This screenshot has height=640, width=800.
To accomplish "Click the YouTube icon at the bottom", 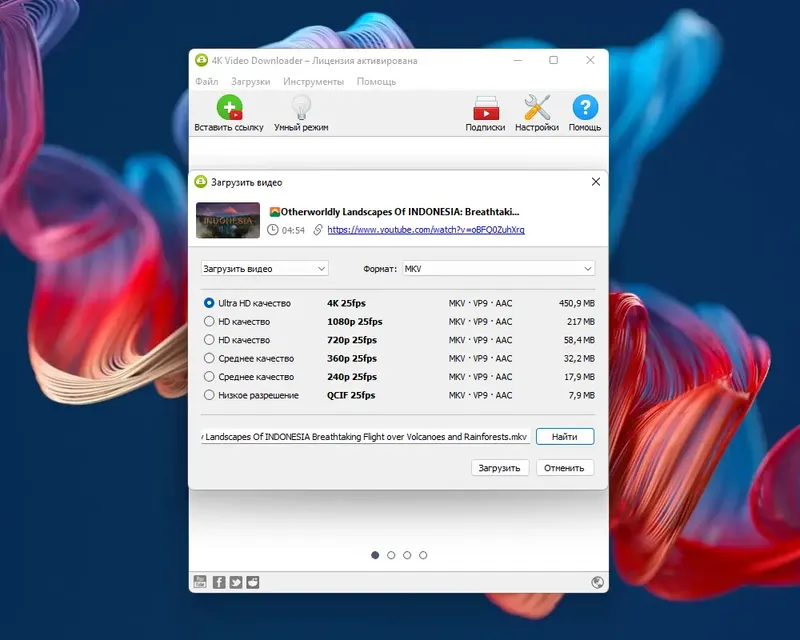I will pyautogui.click(x=201, y=580).
